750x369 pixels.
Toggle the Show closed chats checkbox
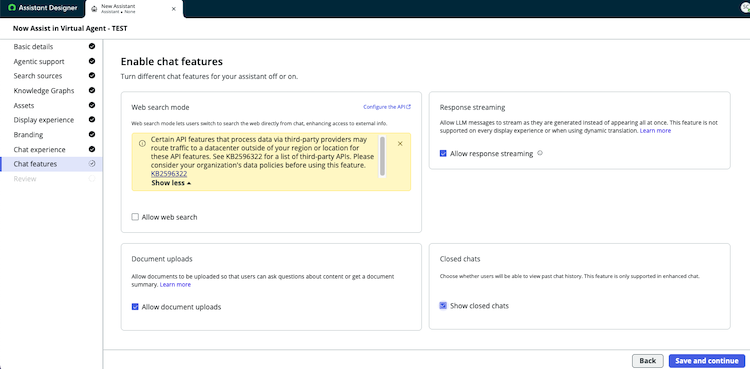(x=443, y=305)
